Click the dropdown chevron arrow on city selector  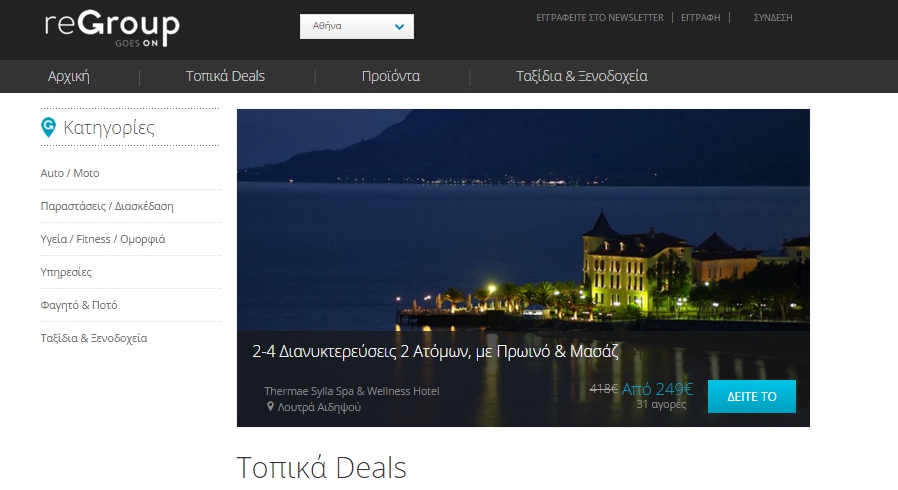[399, 26]
